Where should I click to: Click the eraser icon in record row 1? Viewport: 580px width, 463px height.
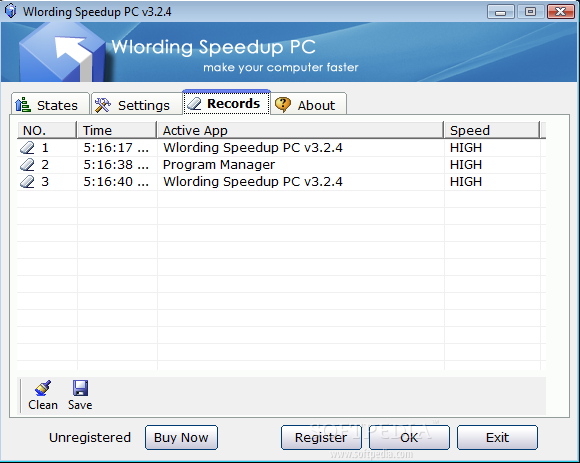click(27, 148)
